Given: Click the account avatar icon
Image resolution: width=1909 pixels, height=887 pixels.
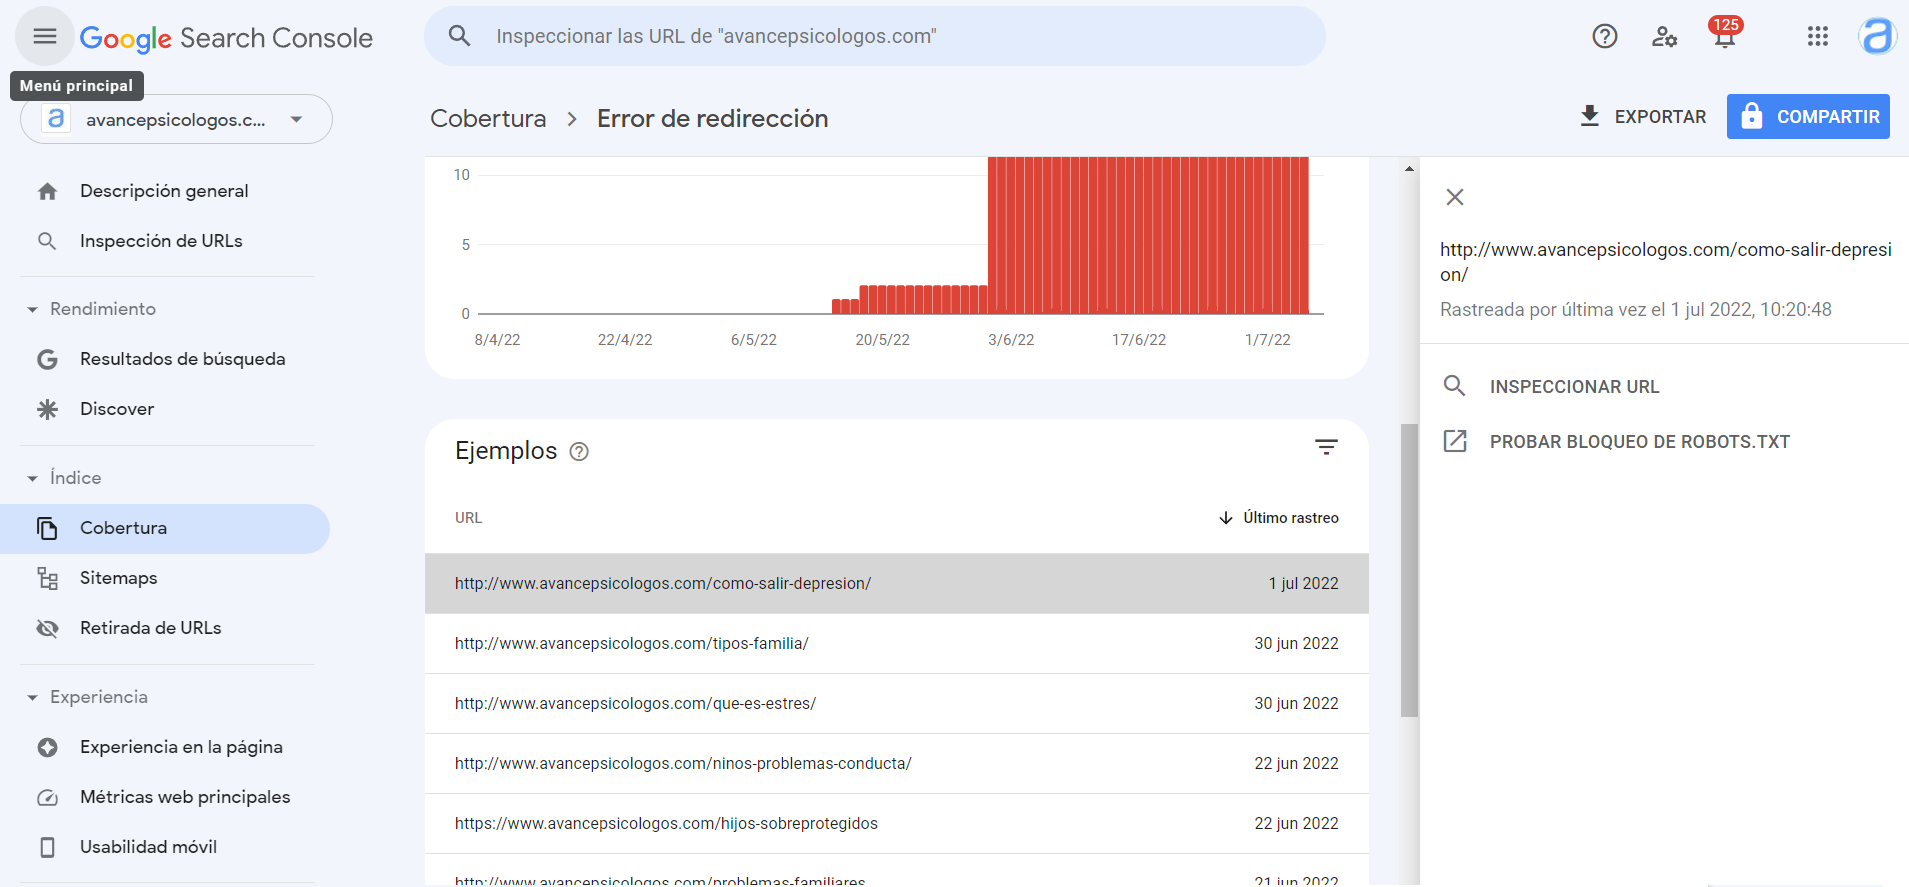Looking at the screenshot, I should click(1877, 36).
